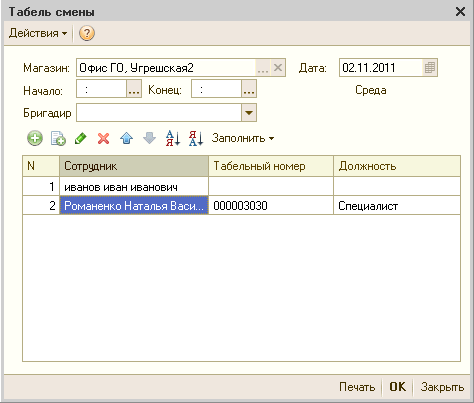Image resolution: width=474 pixels, height=403 pixels.
Task: Open the calendar picker for Дата
Action: pos(430,68)
